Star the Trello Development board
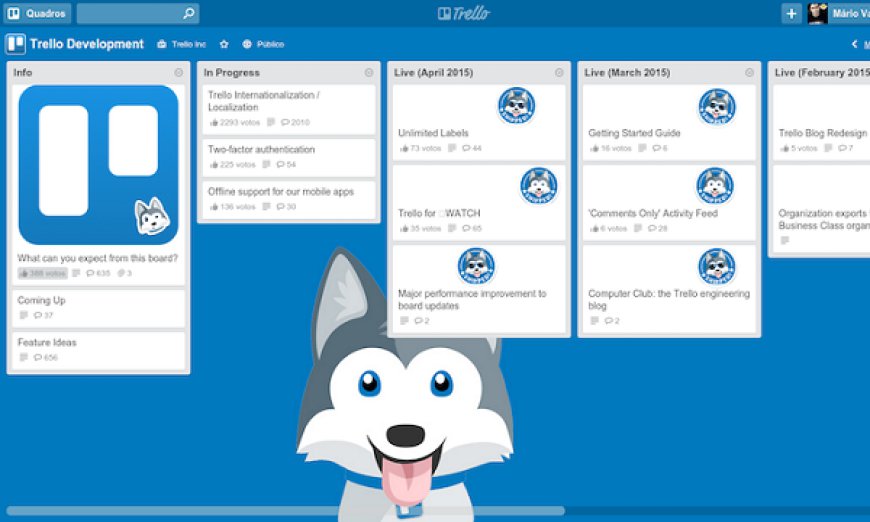The width and height of the screenshot is (870, 522). coord(224,44)
